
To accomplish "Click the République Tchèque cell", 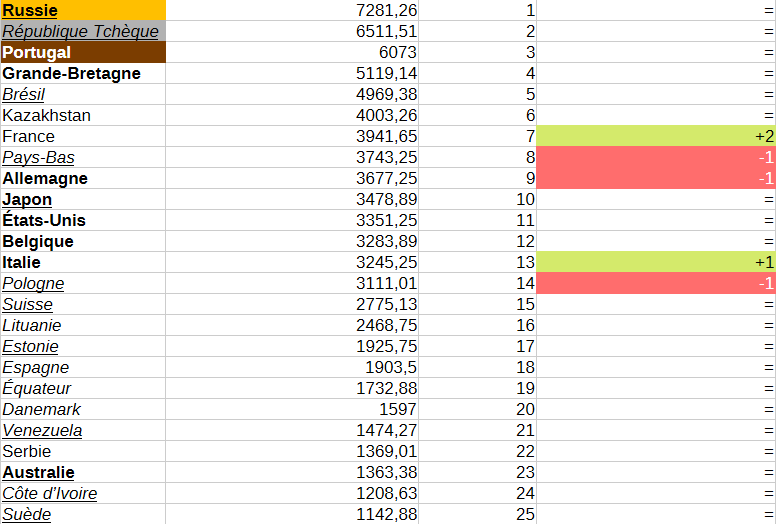I will pos(83,31).
